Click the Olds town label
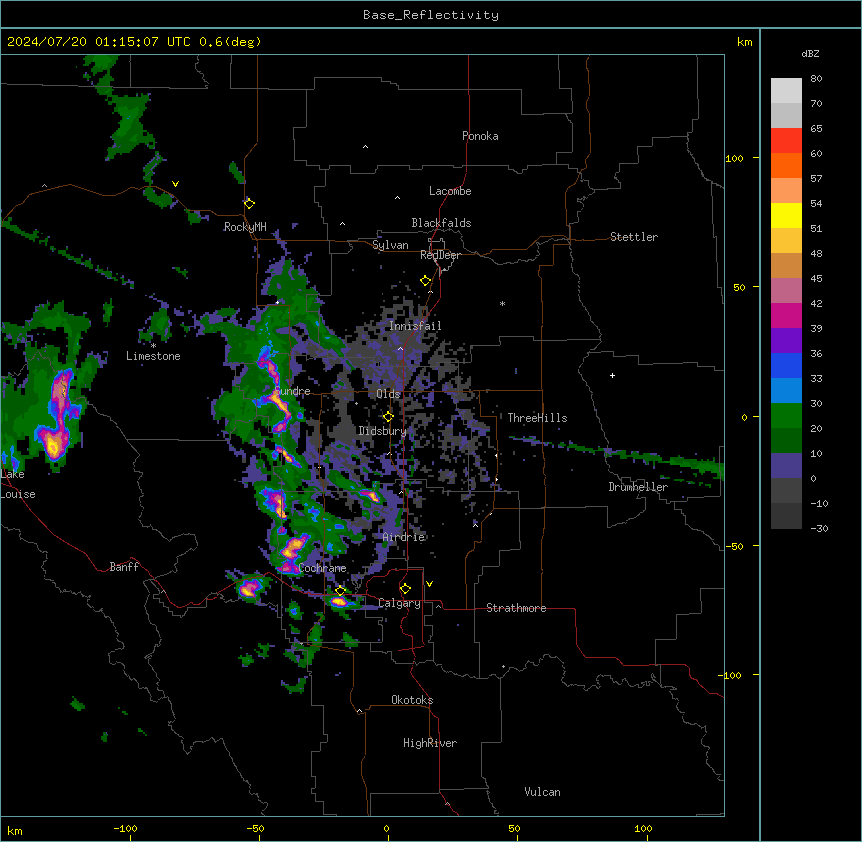Image resolution: width=862 pixels, height=842 pixels. click(388, 394)
